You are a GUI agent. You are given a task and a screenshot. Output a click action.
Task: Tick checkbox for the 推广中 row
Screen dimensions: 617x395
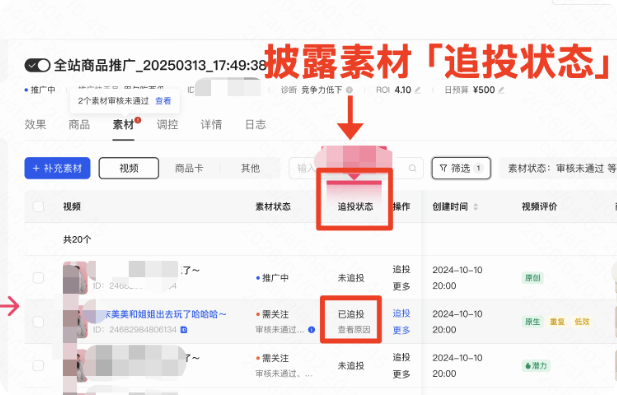tap(38, 278)
